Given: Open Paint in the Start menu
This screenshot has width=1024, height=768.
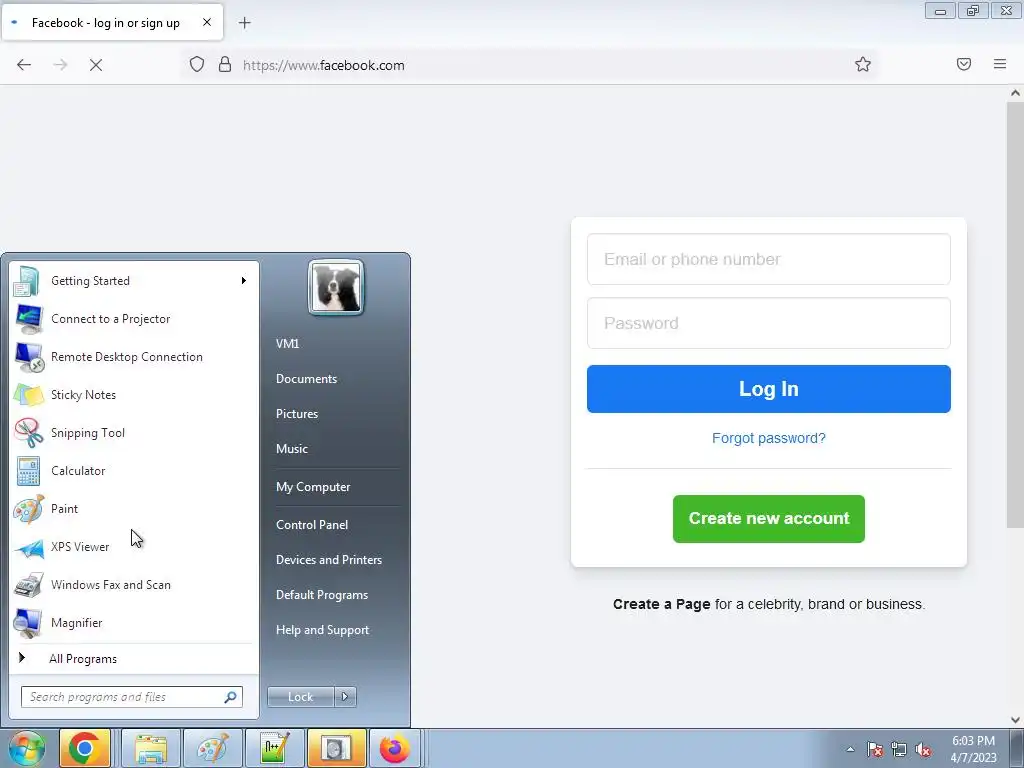Looking at the screenshot, I should click(x=134, y=509).
